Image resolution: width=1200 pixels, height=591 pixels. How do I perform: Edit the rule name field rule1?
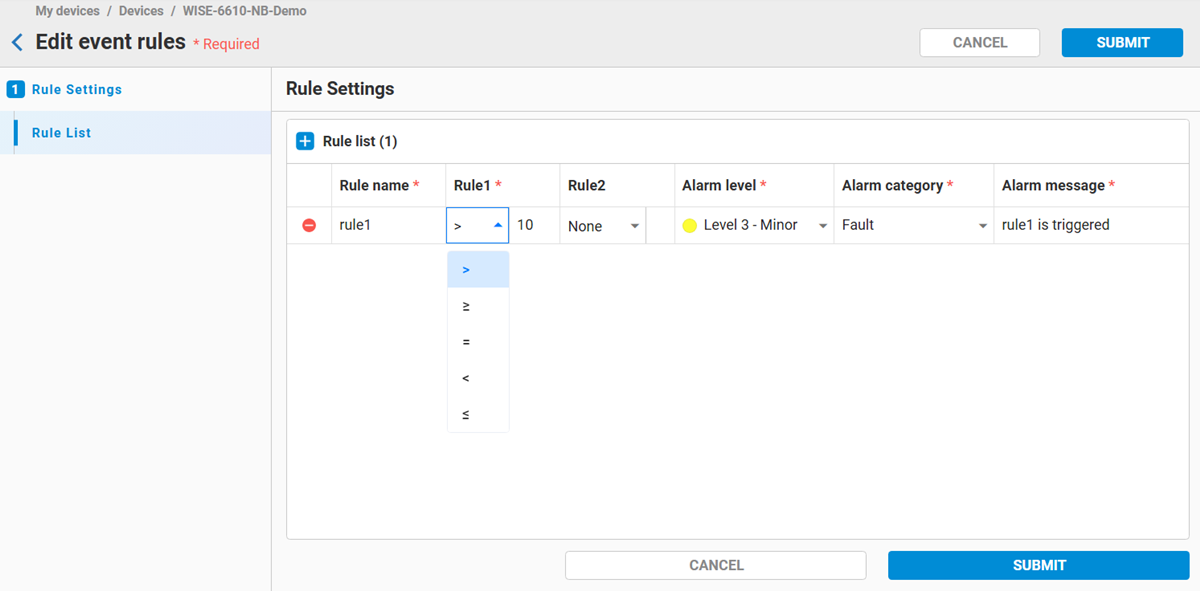386,226
